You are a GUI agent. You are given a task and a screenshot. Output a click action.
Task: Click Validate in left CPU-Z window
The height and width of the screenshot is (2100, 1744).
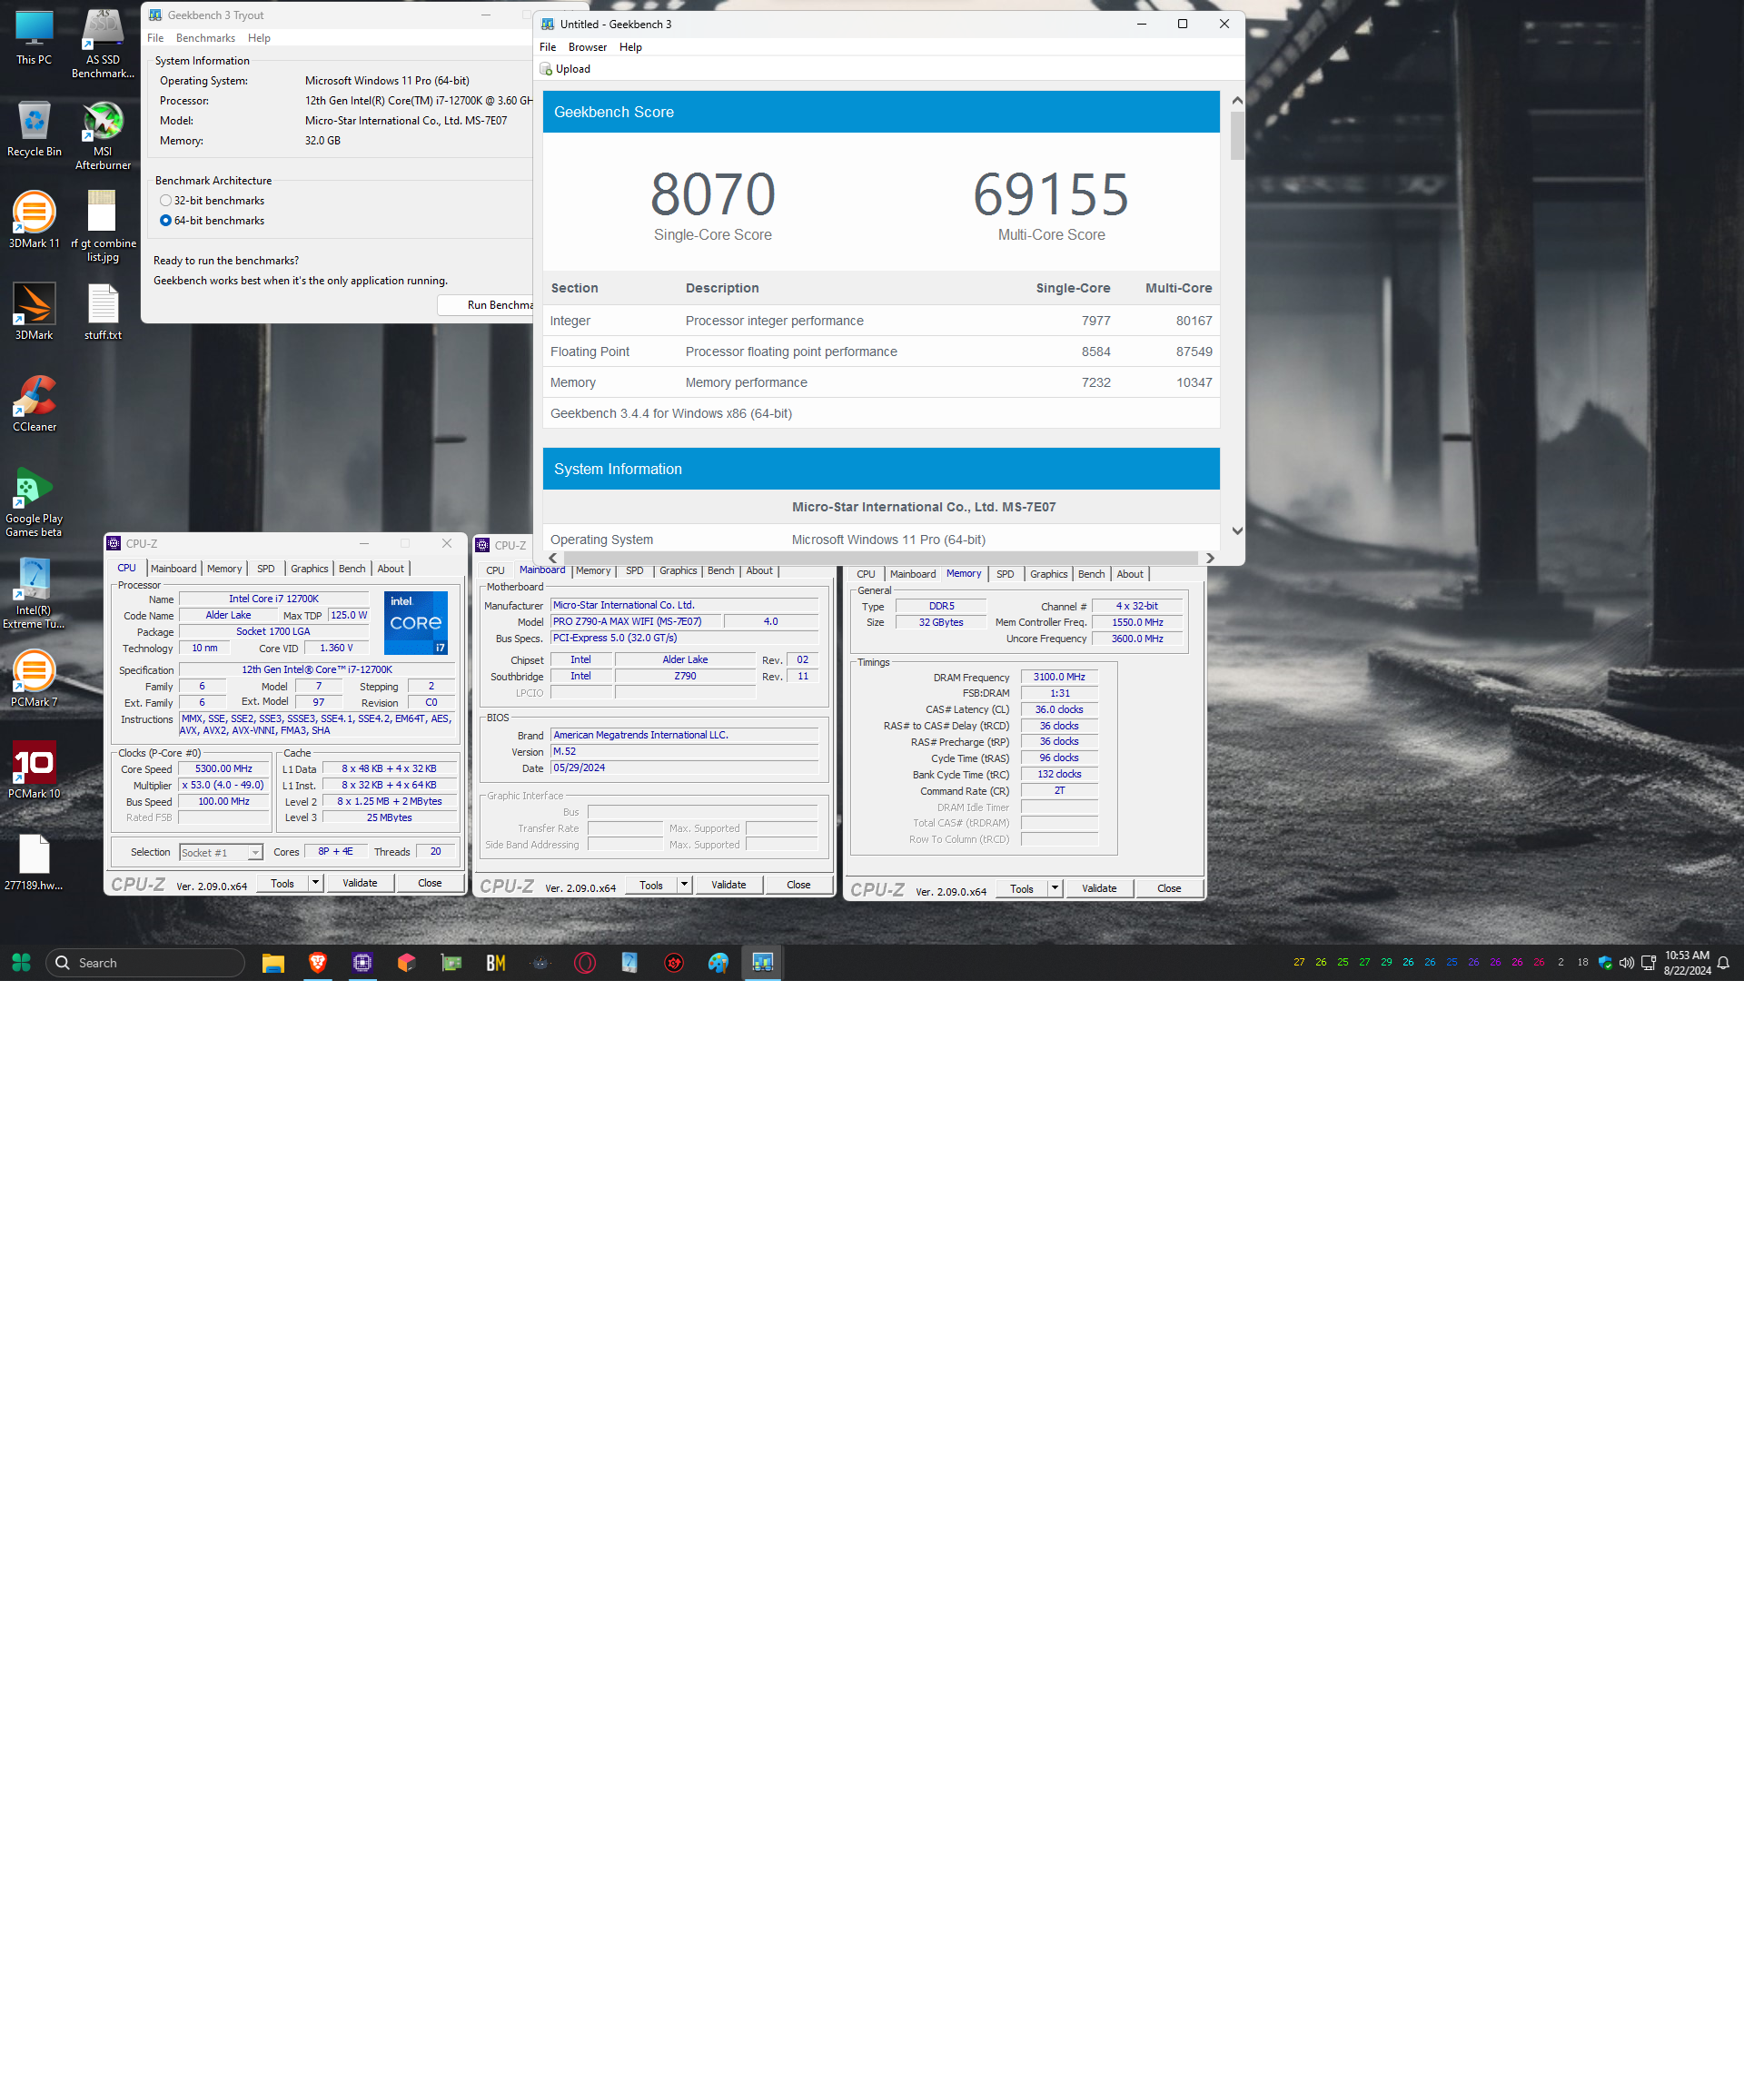(360, 883)
